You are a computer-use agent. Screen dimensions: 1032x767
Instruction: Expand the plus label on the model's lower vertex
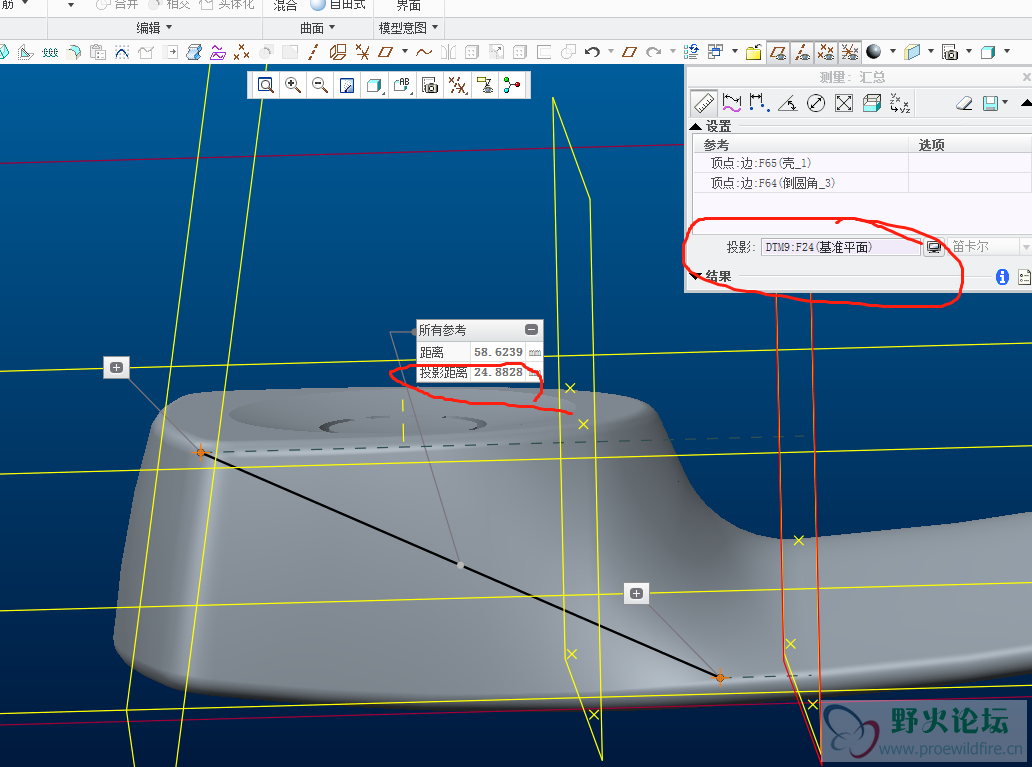pos(636,594)
